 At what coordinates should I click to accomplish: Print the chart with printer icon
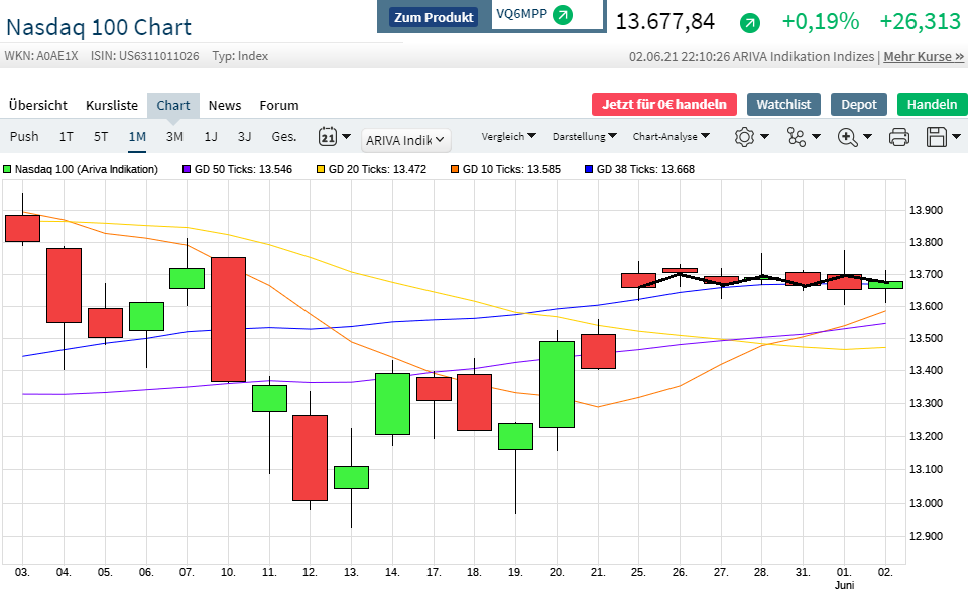[899, 137]
